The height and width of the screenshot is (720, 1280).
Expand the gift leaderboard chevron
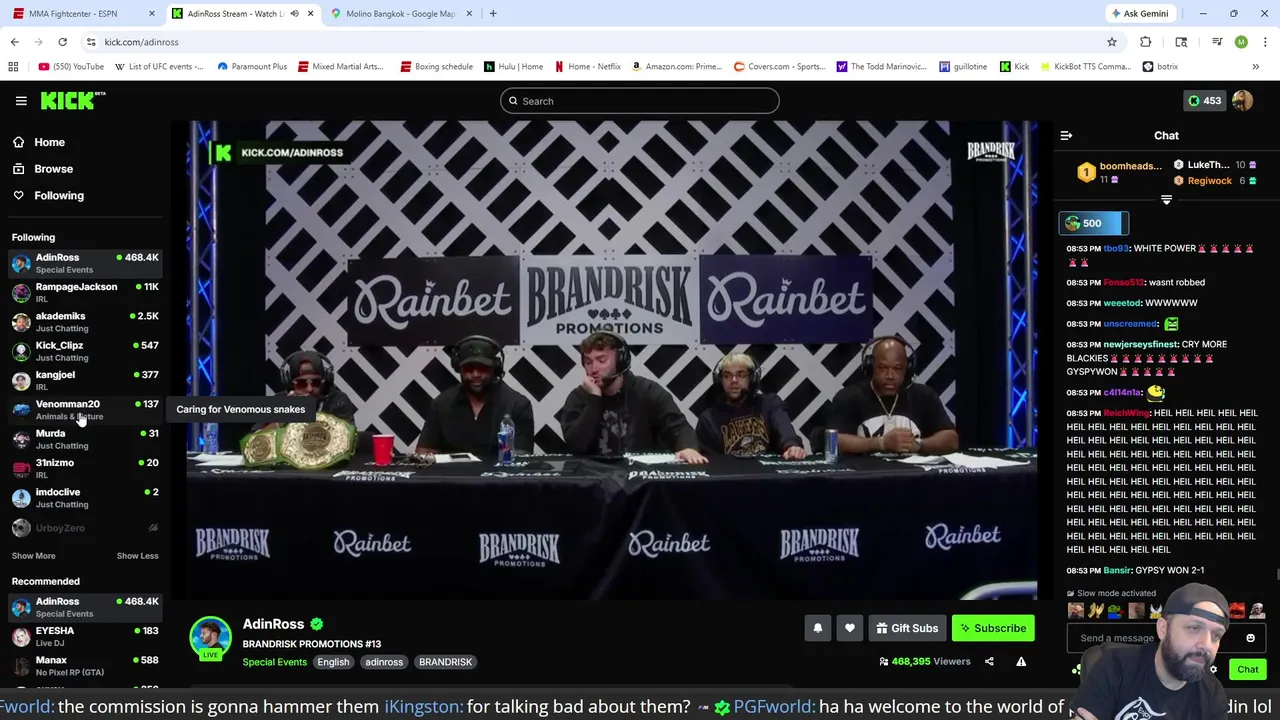pyautogui.click(x=1166, y=200)
